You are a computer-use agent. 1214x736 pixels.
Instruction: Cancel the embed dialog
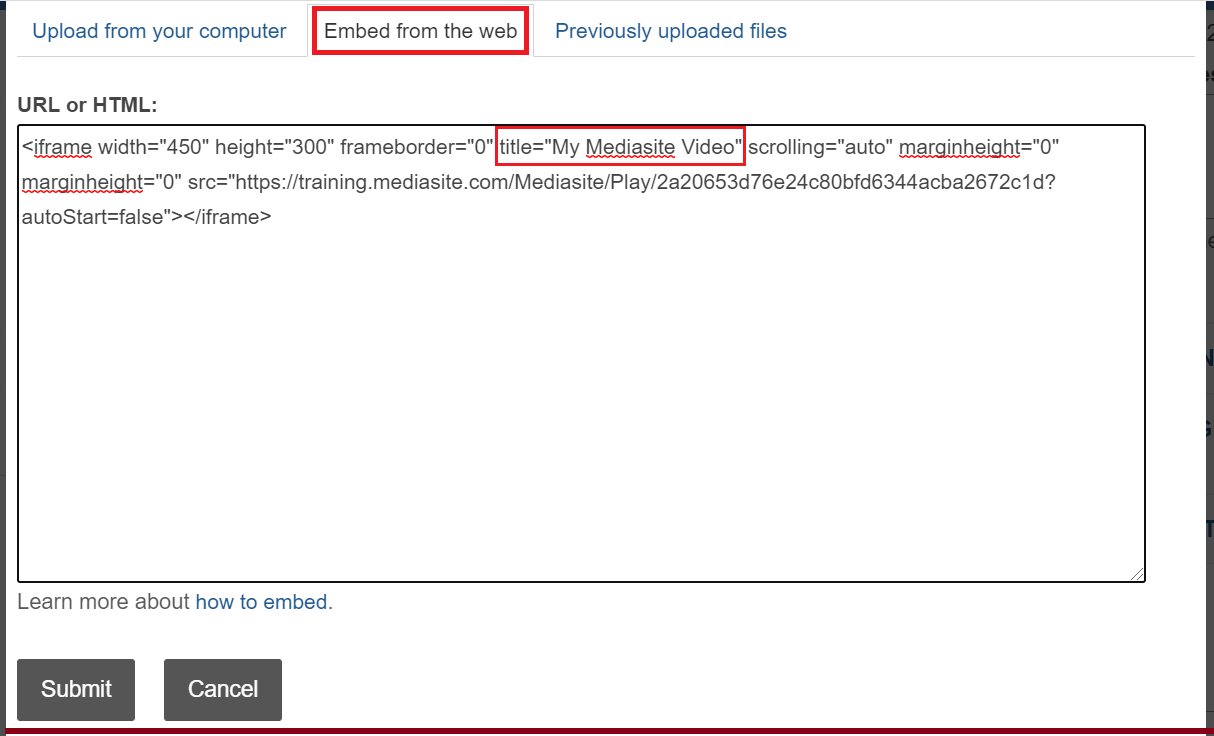point(223,689)
